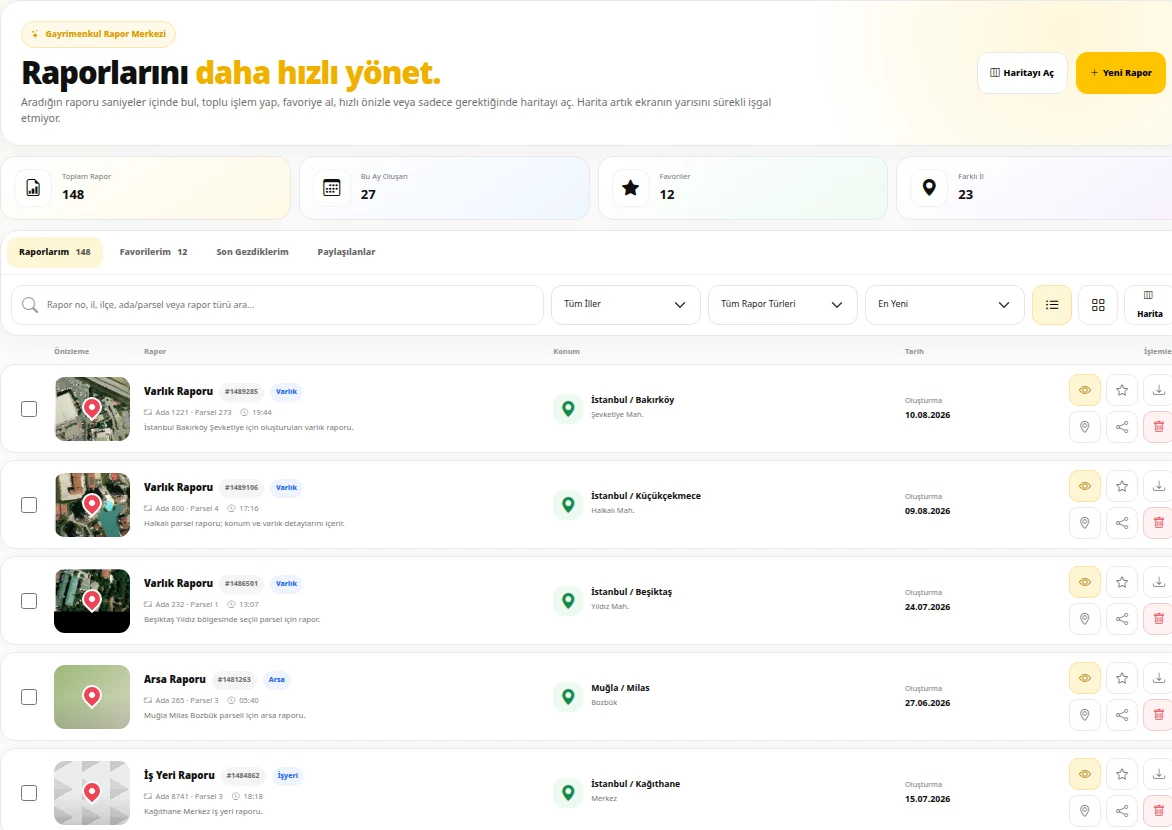Download the Küçükçekmece report
The width and height of the screenshot is (1172, 830).
[x=1159, y=486]
